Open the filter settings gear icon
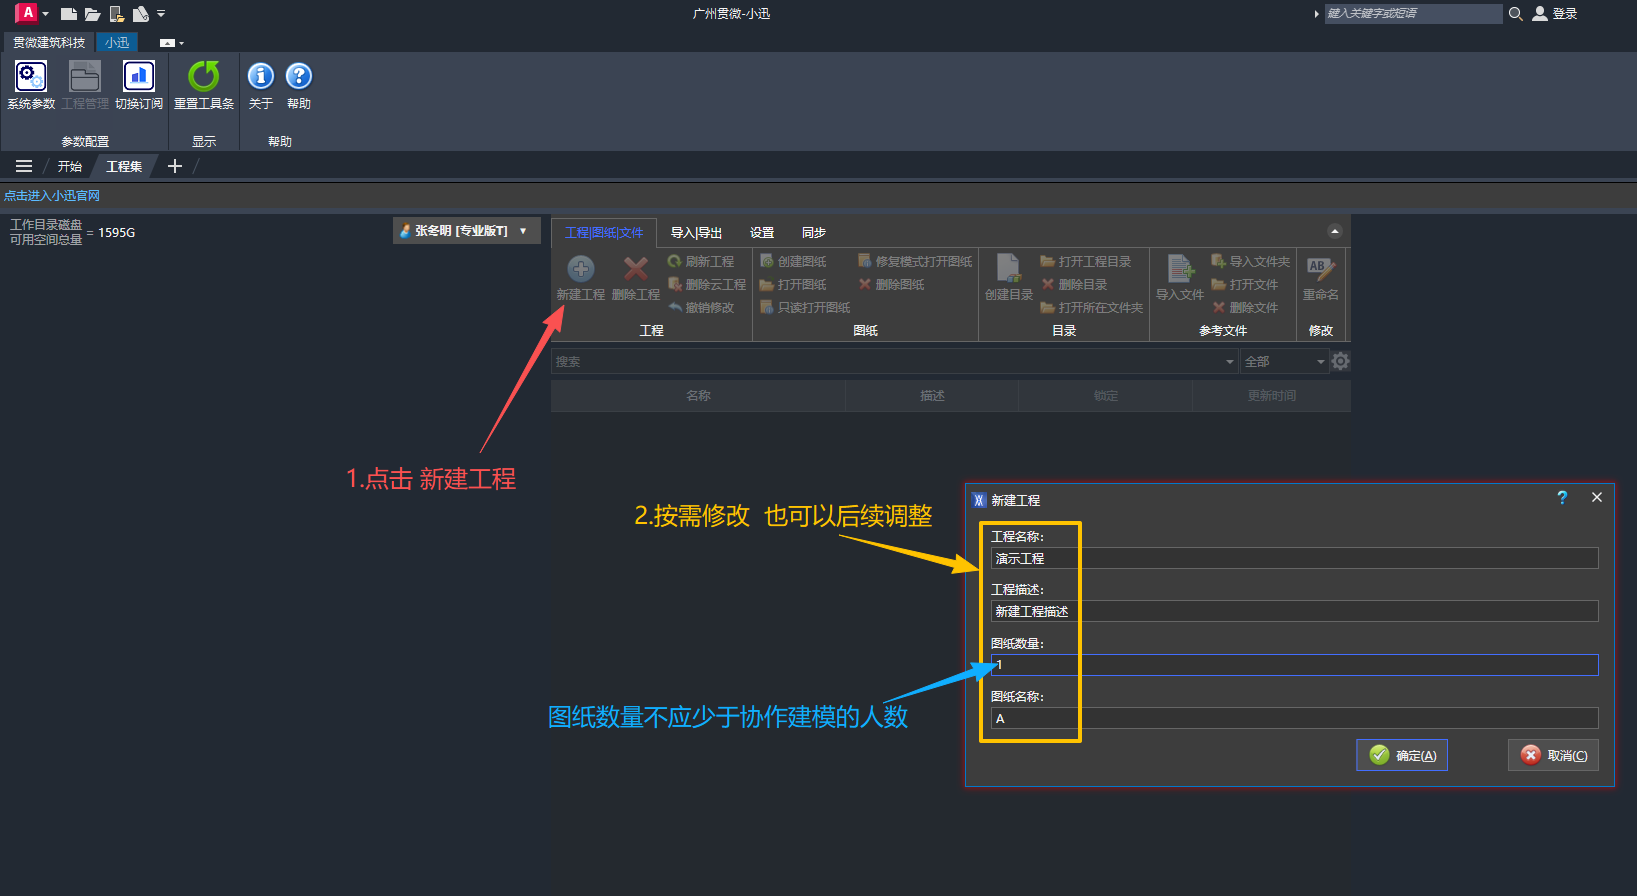 click(x=1340, y=361)
